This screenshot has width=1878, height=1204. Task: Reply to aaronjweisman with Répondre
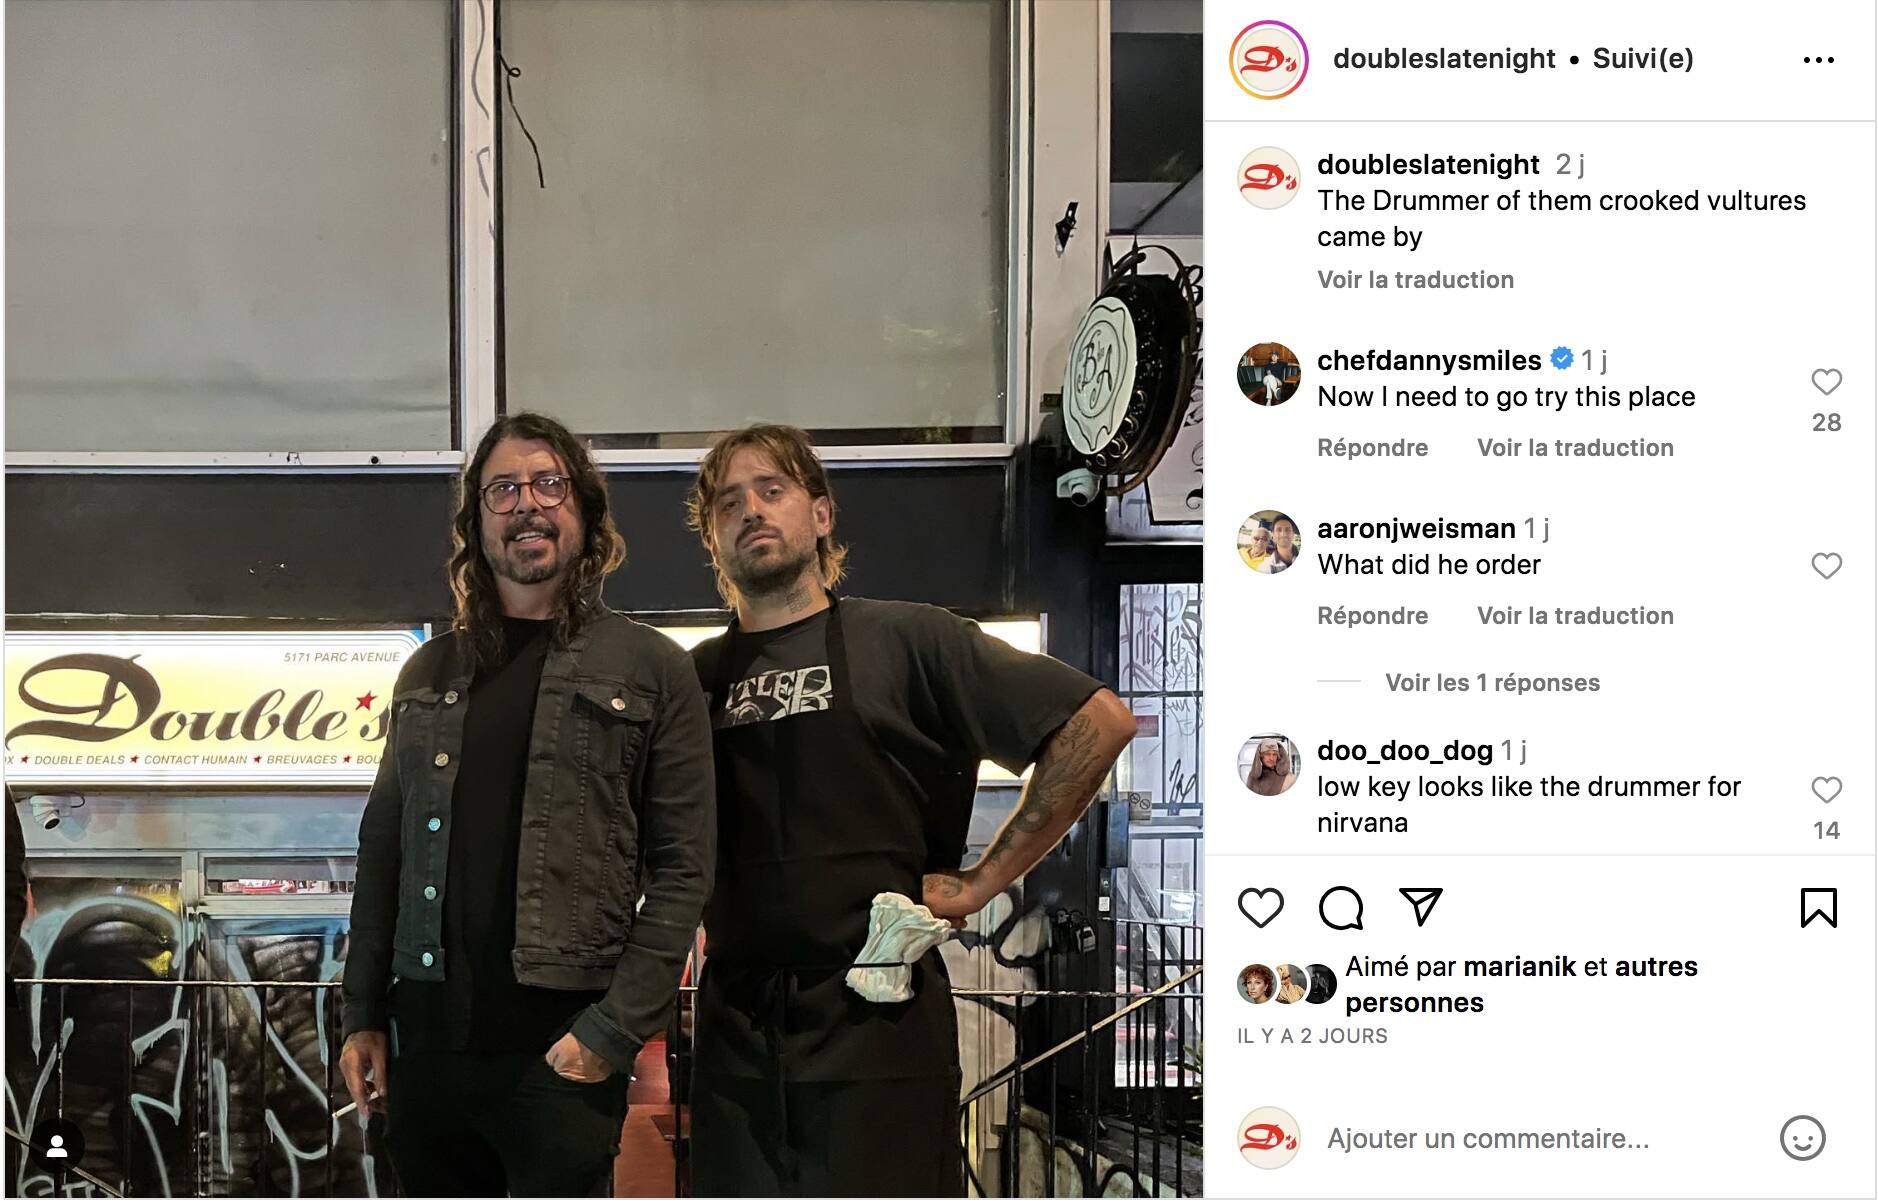(x=1372, y=616)
